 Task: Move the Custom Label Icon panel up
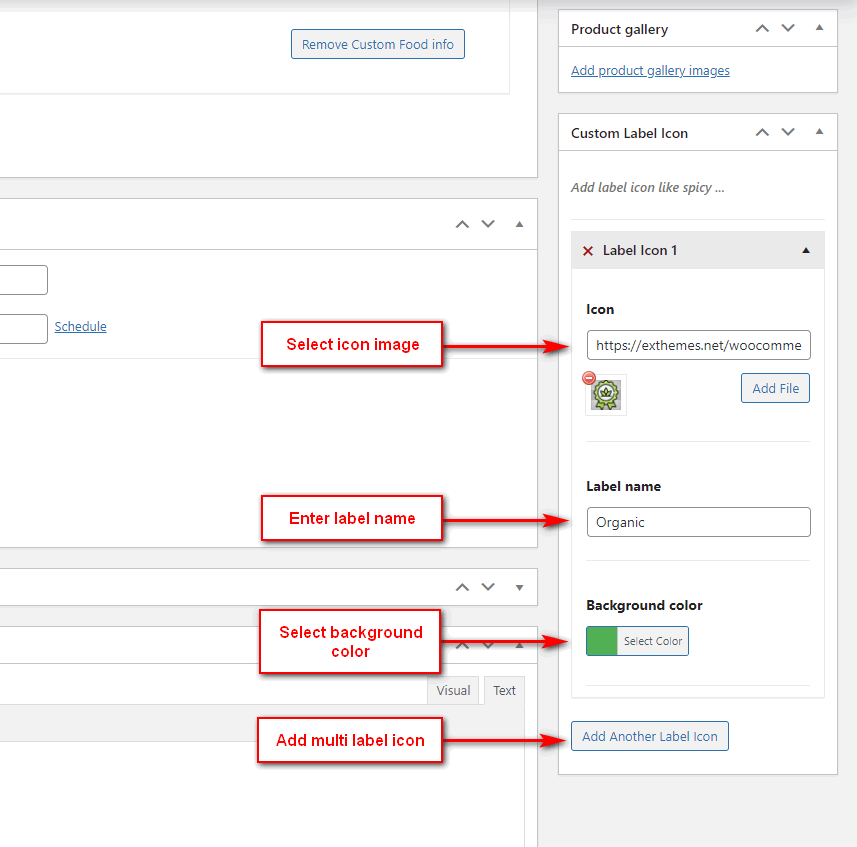762,133
